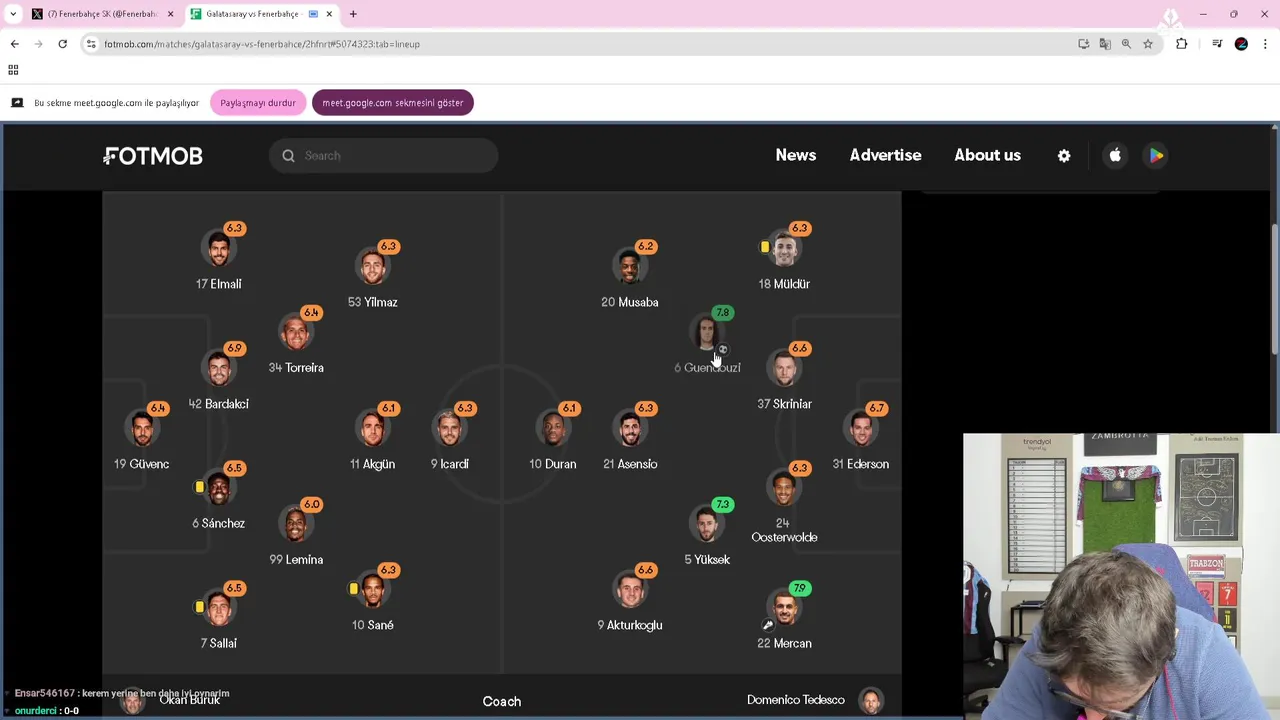Click Paylaşmayı durdur button
Screen dimensions: 1280x720
258,103
